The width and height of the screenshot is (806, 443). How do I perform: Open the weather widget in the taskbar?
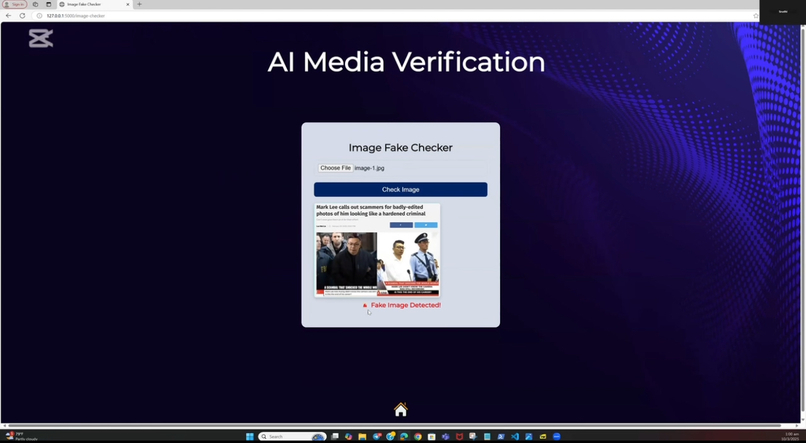(22, 436)
